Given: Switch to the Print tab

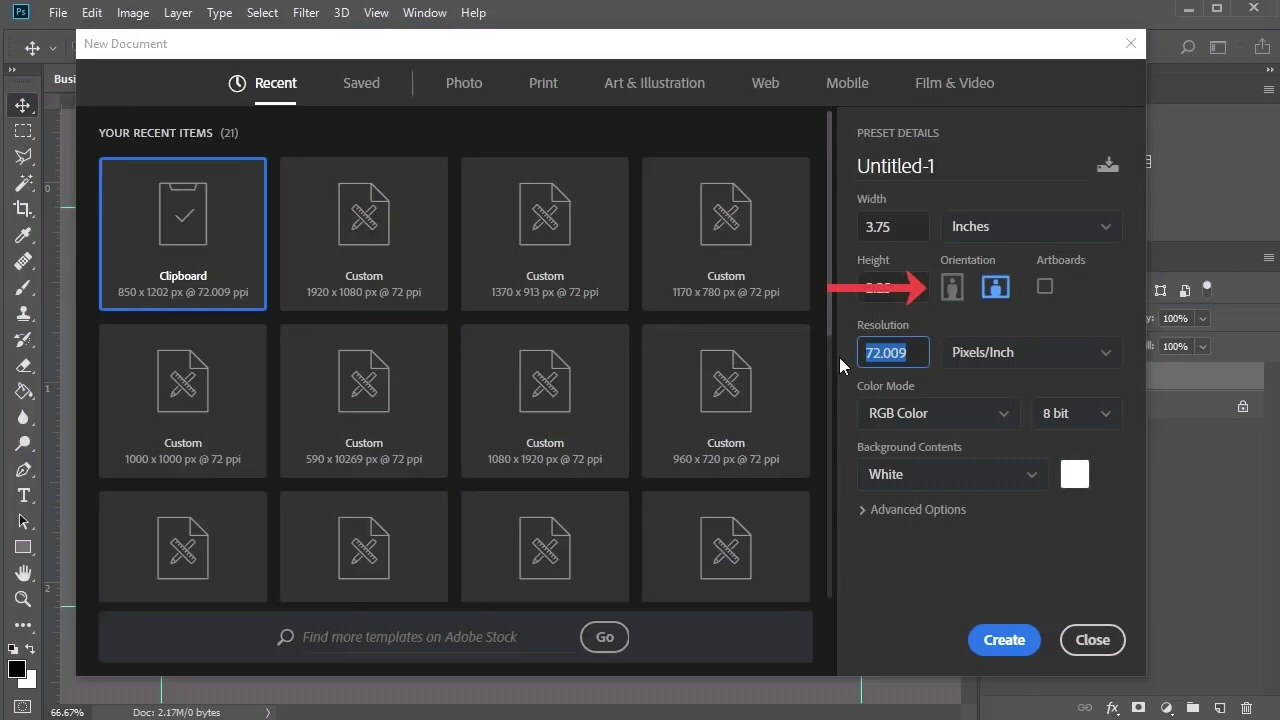Looking at the screenshot, I should click(543, 83).
